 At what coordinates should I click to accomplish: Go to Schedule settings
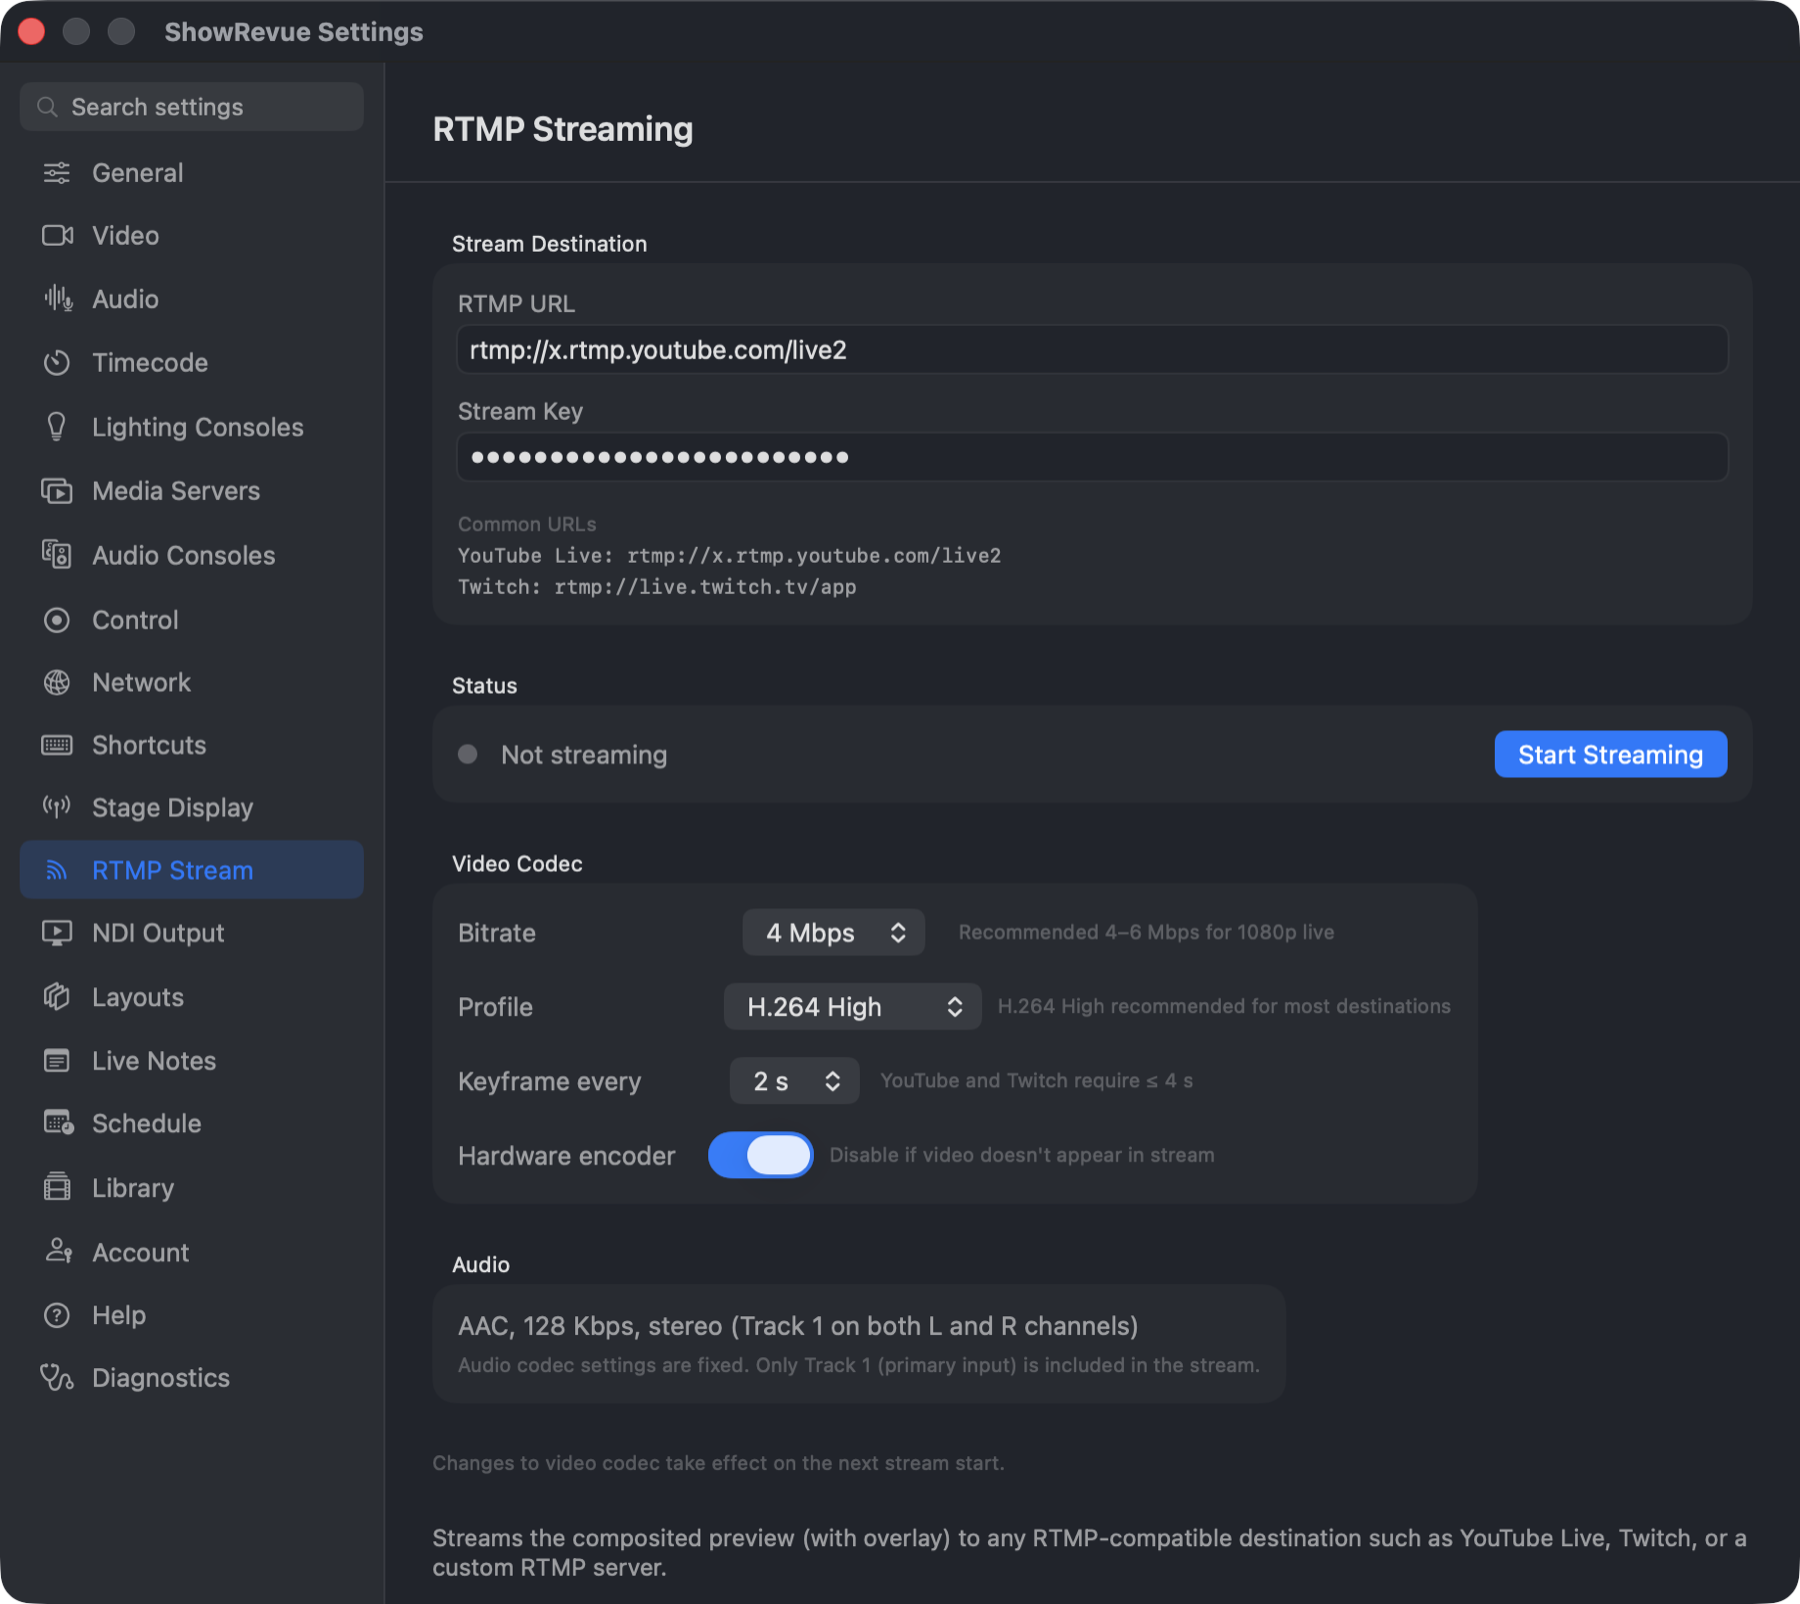[191, 1123]
